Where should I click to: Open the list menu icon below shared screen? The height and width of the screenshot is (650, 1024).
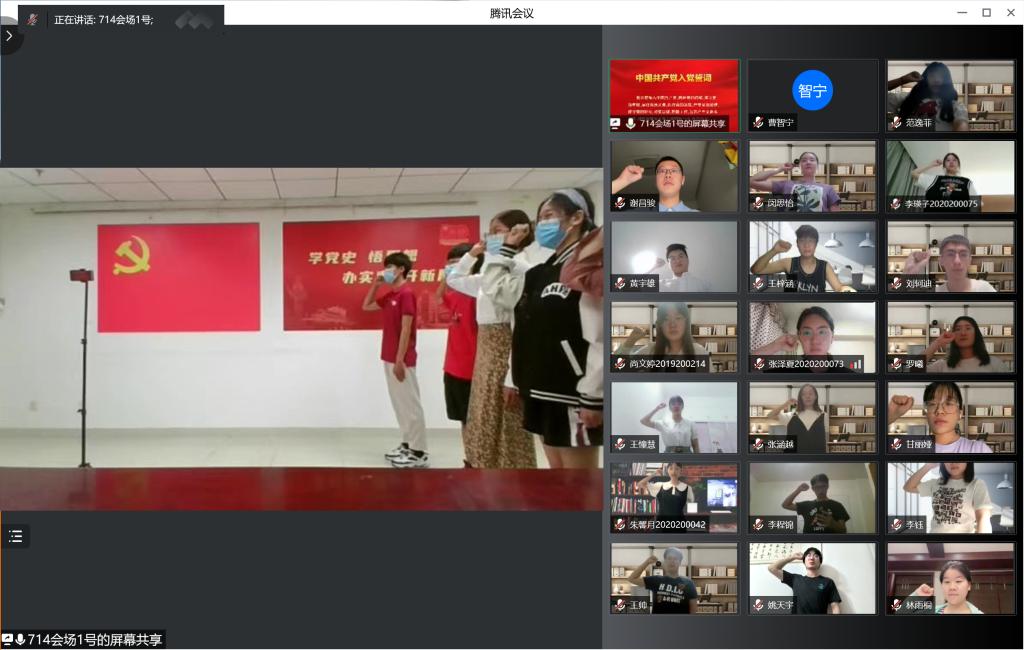[15, 536]
